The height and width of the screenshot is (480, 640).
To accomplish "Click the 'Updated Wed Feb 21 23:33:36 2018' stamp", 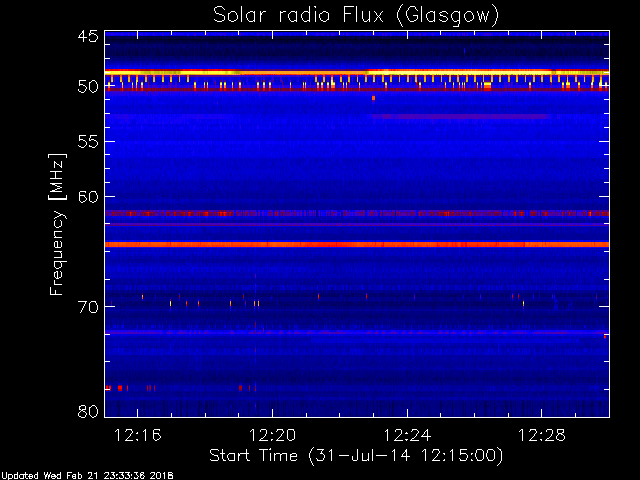I will pos(87,476).
